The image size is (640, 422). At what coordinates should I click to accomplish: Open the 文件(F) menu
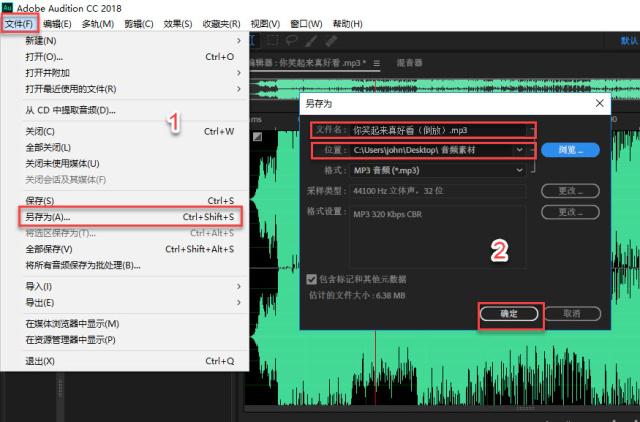tap(19, 24)
